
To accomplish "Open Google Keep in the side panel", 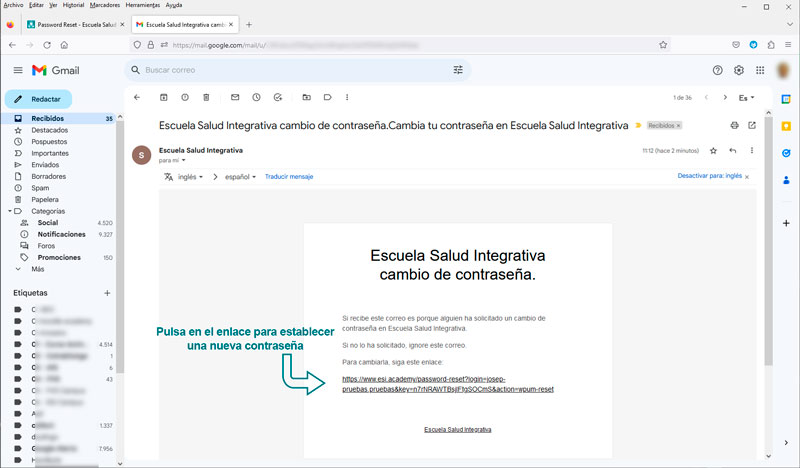I will [x=786, y=126].
